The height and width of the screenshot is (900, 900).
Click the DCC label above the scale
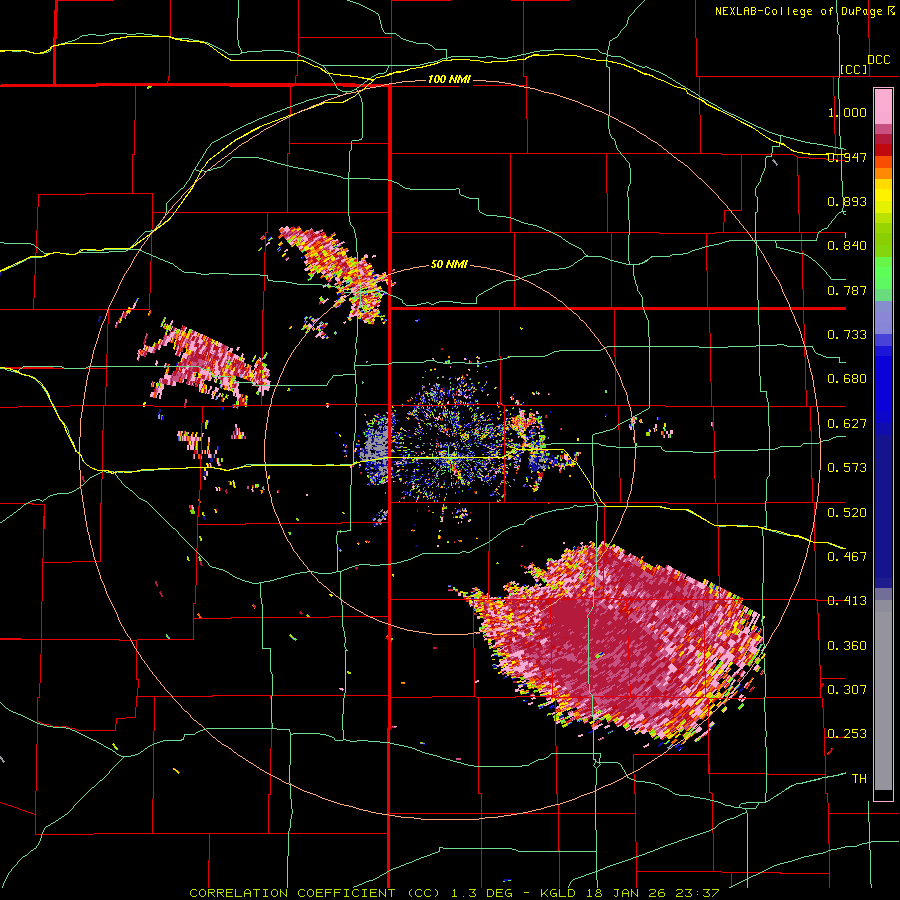(x=878, y=60)
